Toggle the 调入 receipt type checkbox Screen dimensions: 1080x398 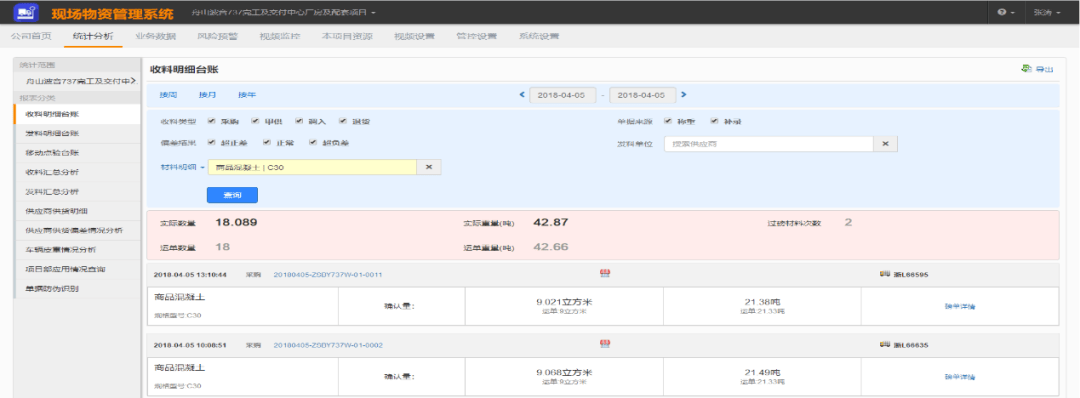(x=300, y=121)
